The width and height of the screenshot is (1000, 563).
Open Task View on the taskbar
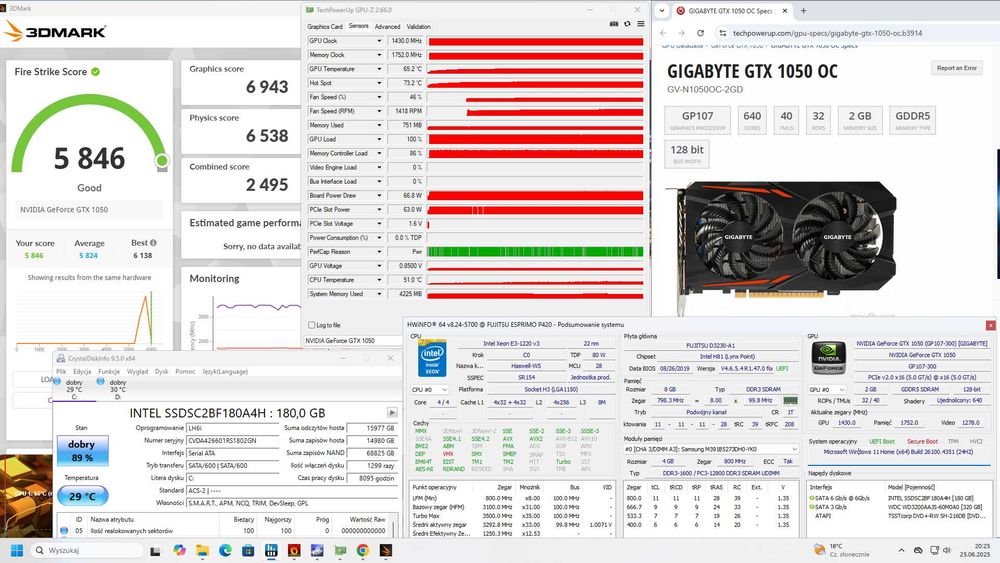156,550
